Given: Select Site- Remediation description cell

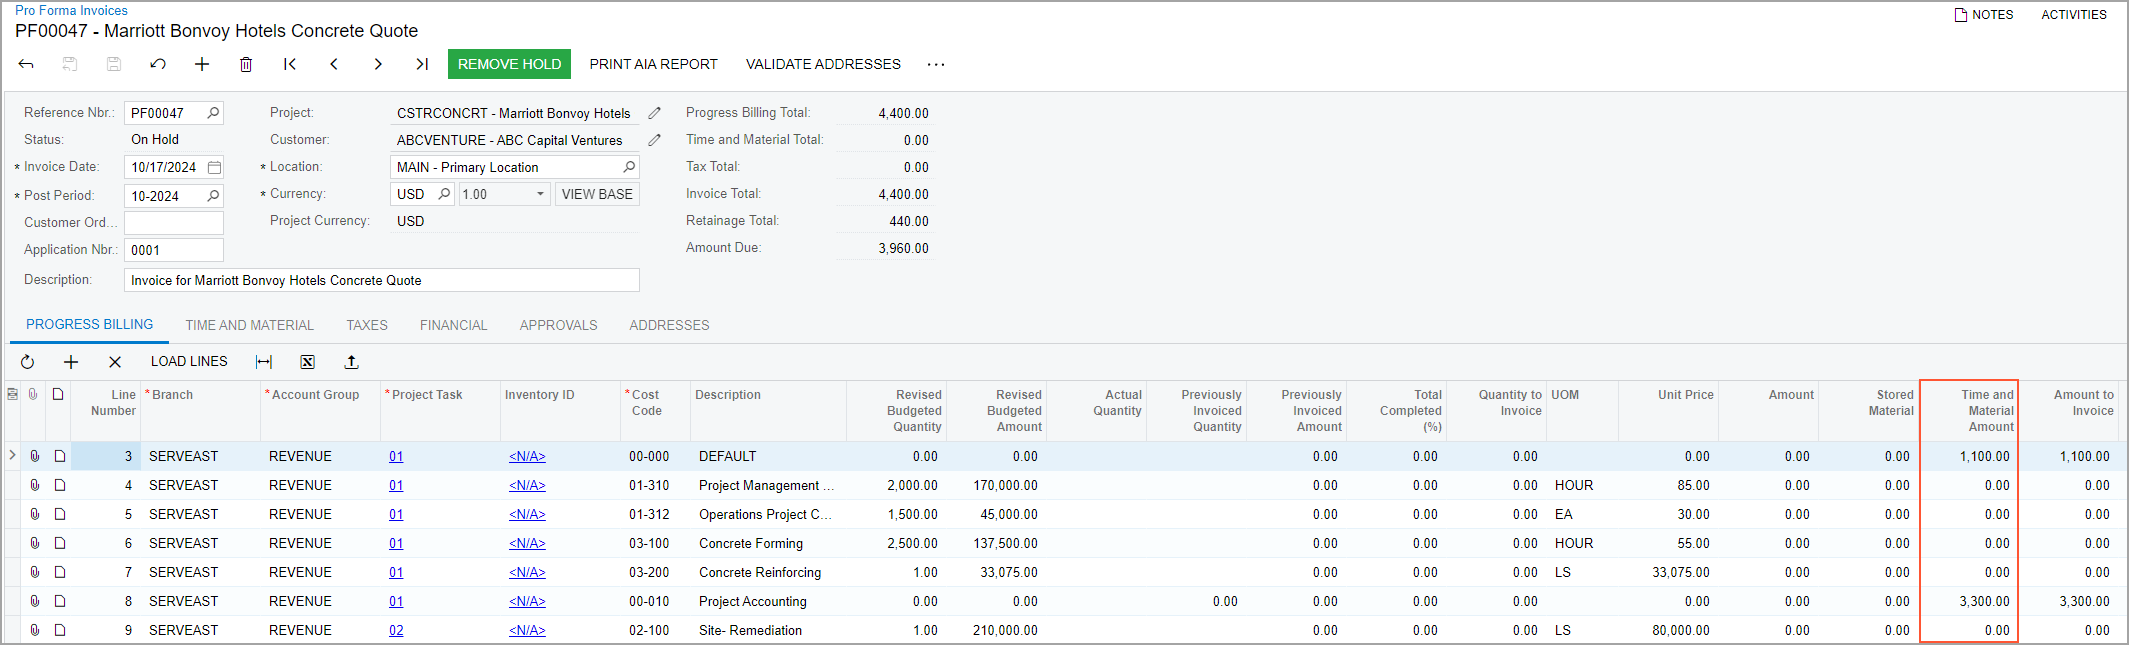Looking at the screenshot, I should (768, 630).
